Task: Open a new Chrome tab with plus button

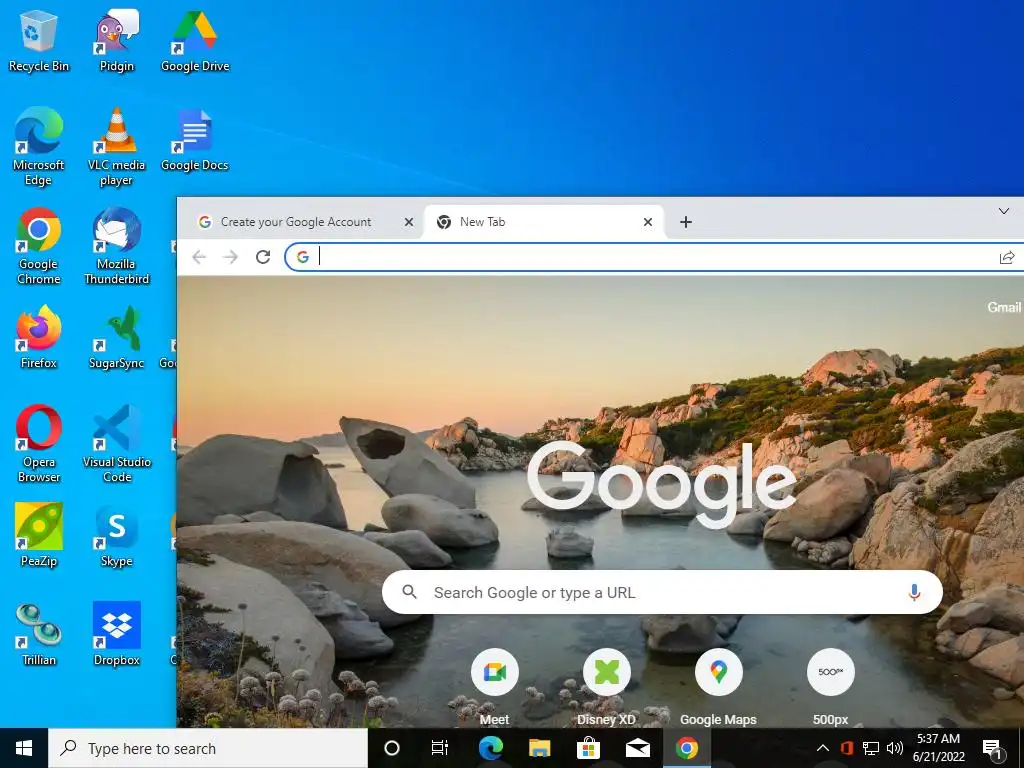Action: click(686, 222)
